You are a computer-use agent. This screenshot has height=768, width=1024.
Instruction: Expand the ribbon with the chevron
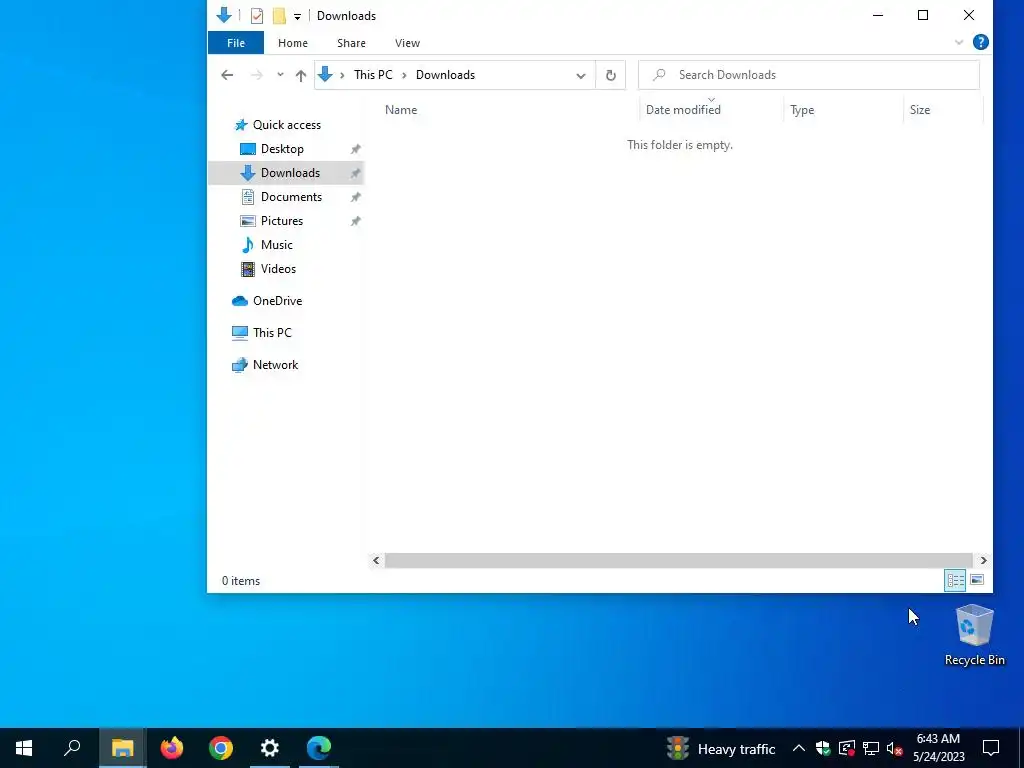pos(959,42)
